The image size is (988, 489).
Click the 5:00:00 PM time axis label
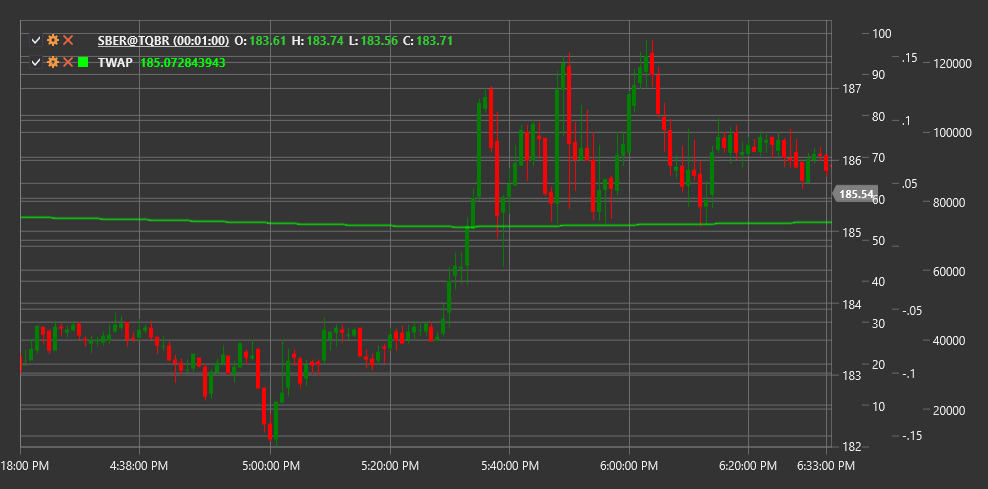point(270,466)
